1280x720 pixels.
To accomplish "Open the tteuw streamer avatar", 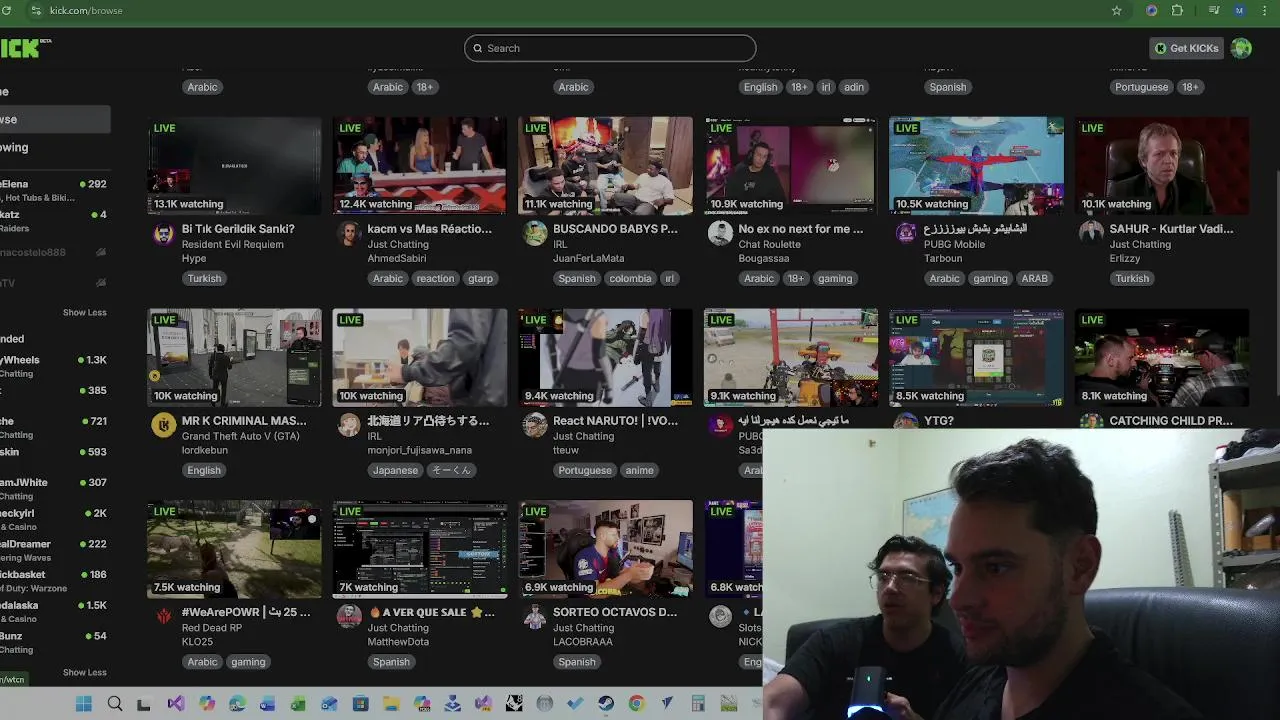I will coord(535,425).
